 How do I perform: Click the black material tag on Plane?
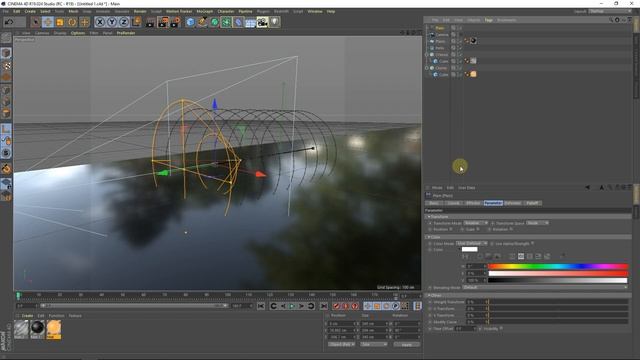[473, 41]
